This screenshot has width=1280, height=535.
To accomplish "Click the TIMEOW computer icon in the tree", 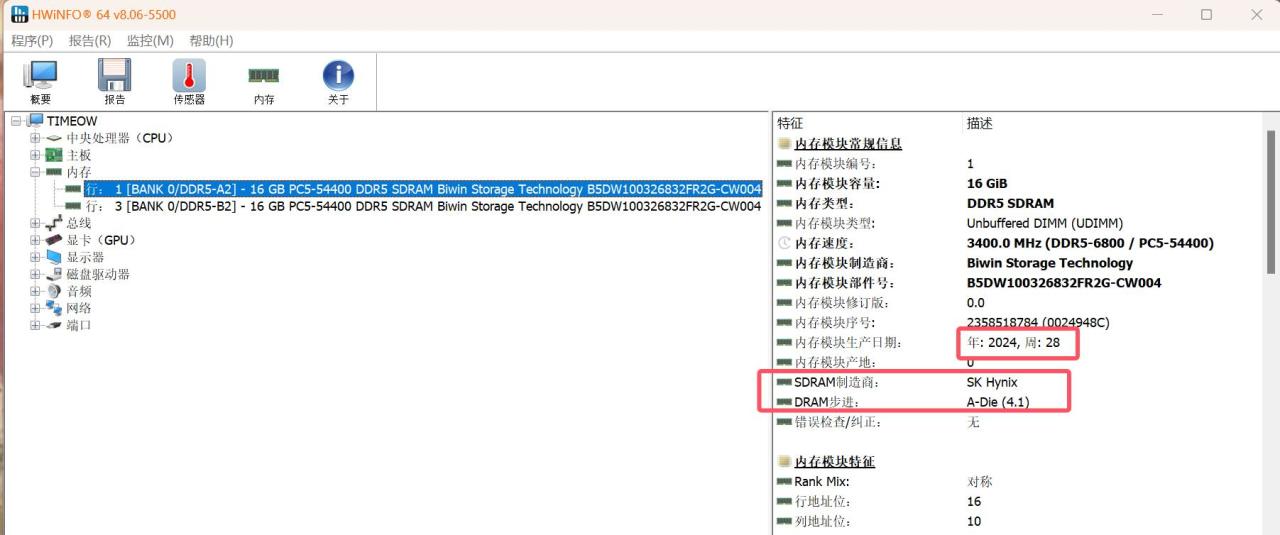I will 35,121.
